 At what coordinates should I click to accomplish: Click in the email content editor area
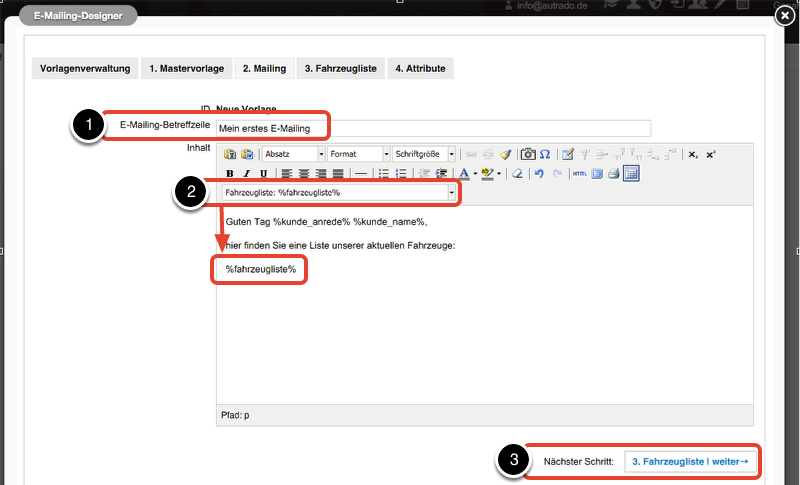coord(485,305)
